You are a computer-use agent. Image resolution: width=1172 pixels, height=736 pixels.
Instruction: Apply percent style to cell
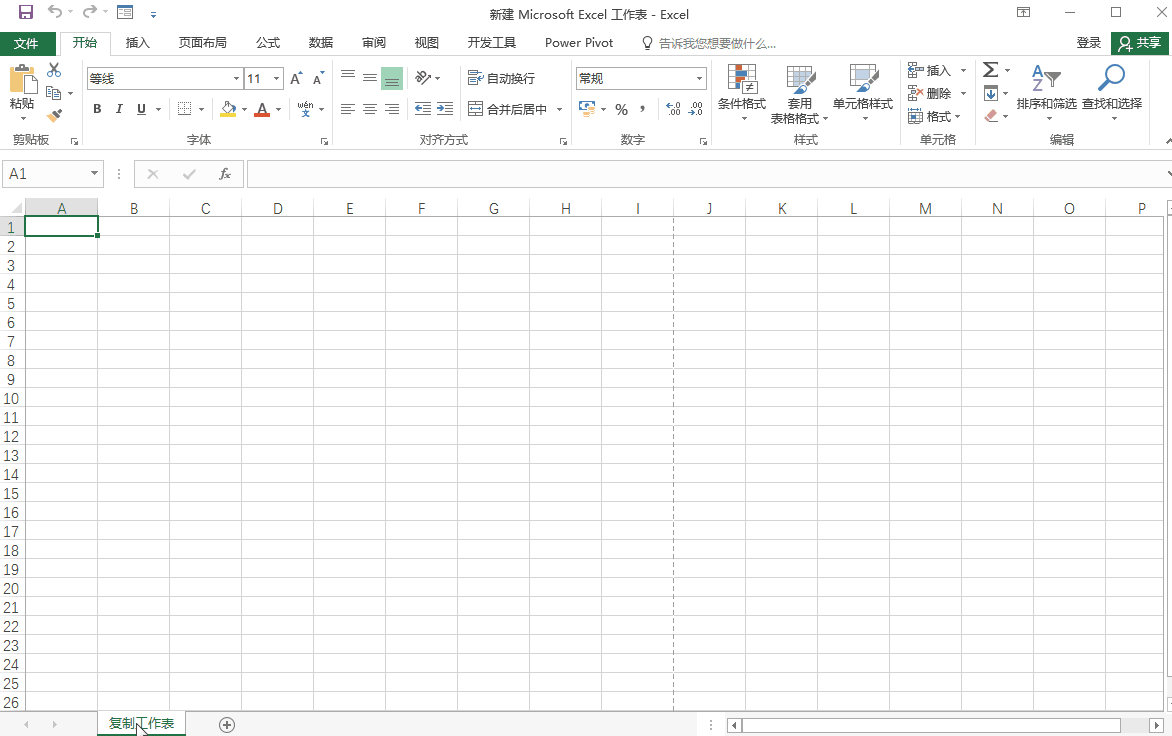click(621, 109)
